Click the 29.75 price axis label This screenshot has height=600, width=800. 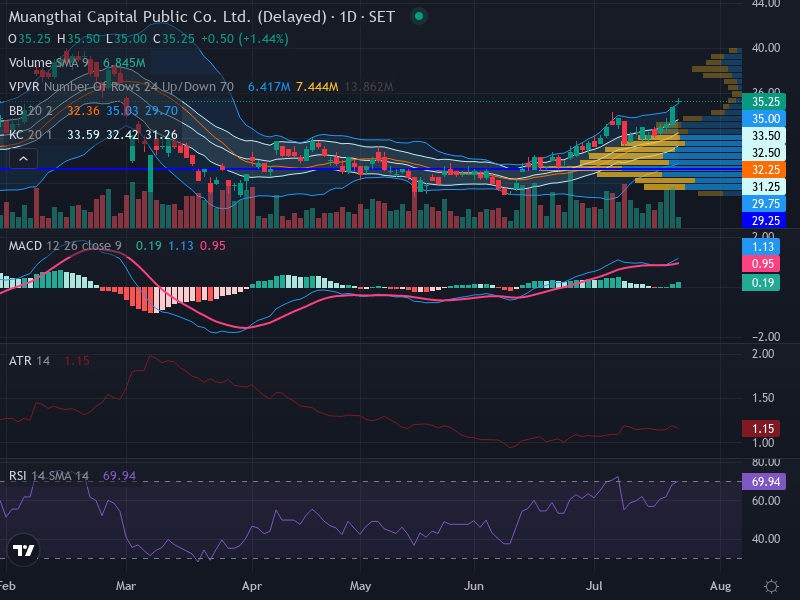click(x=764, y=204)
